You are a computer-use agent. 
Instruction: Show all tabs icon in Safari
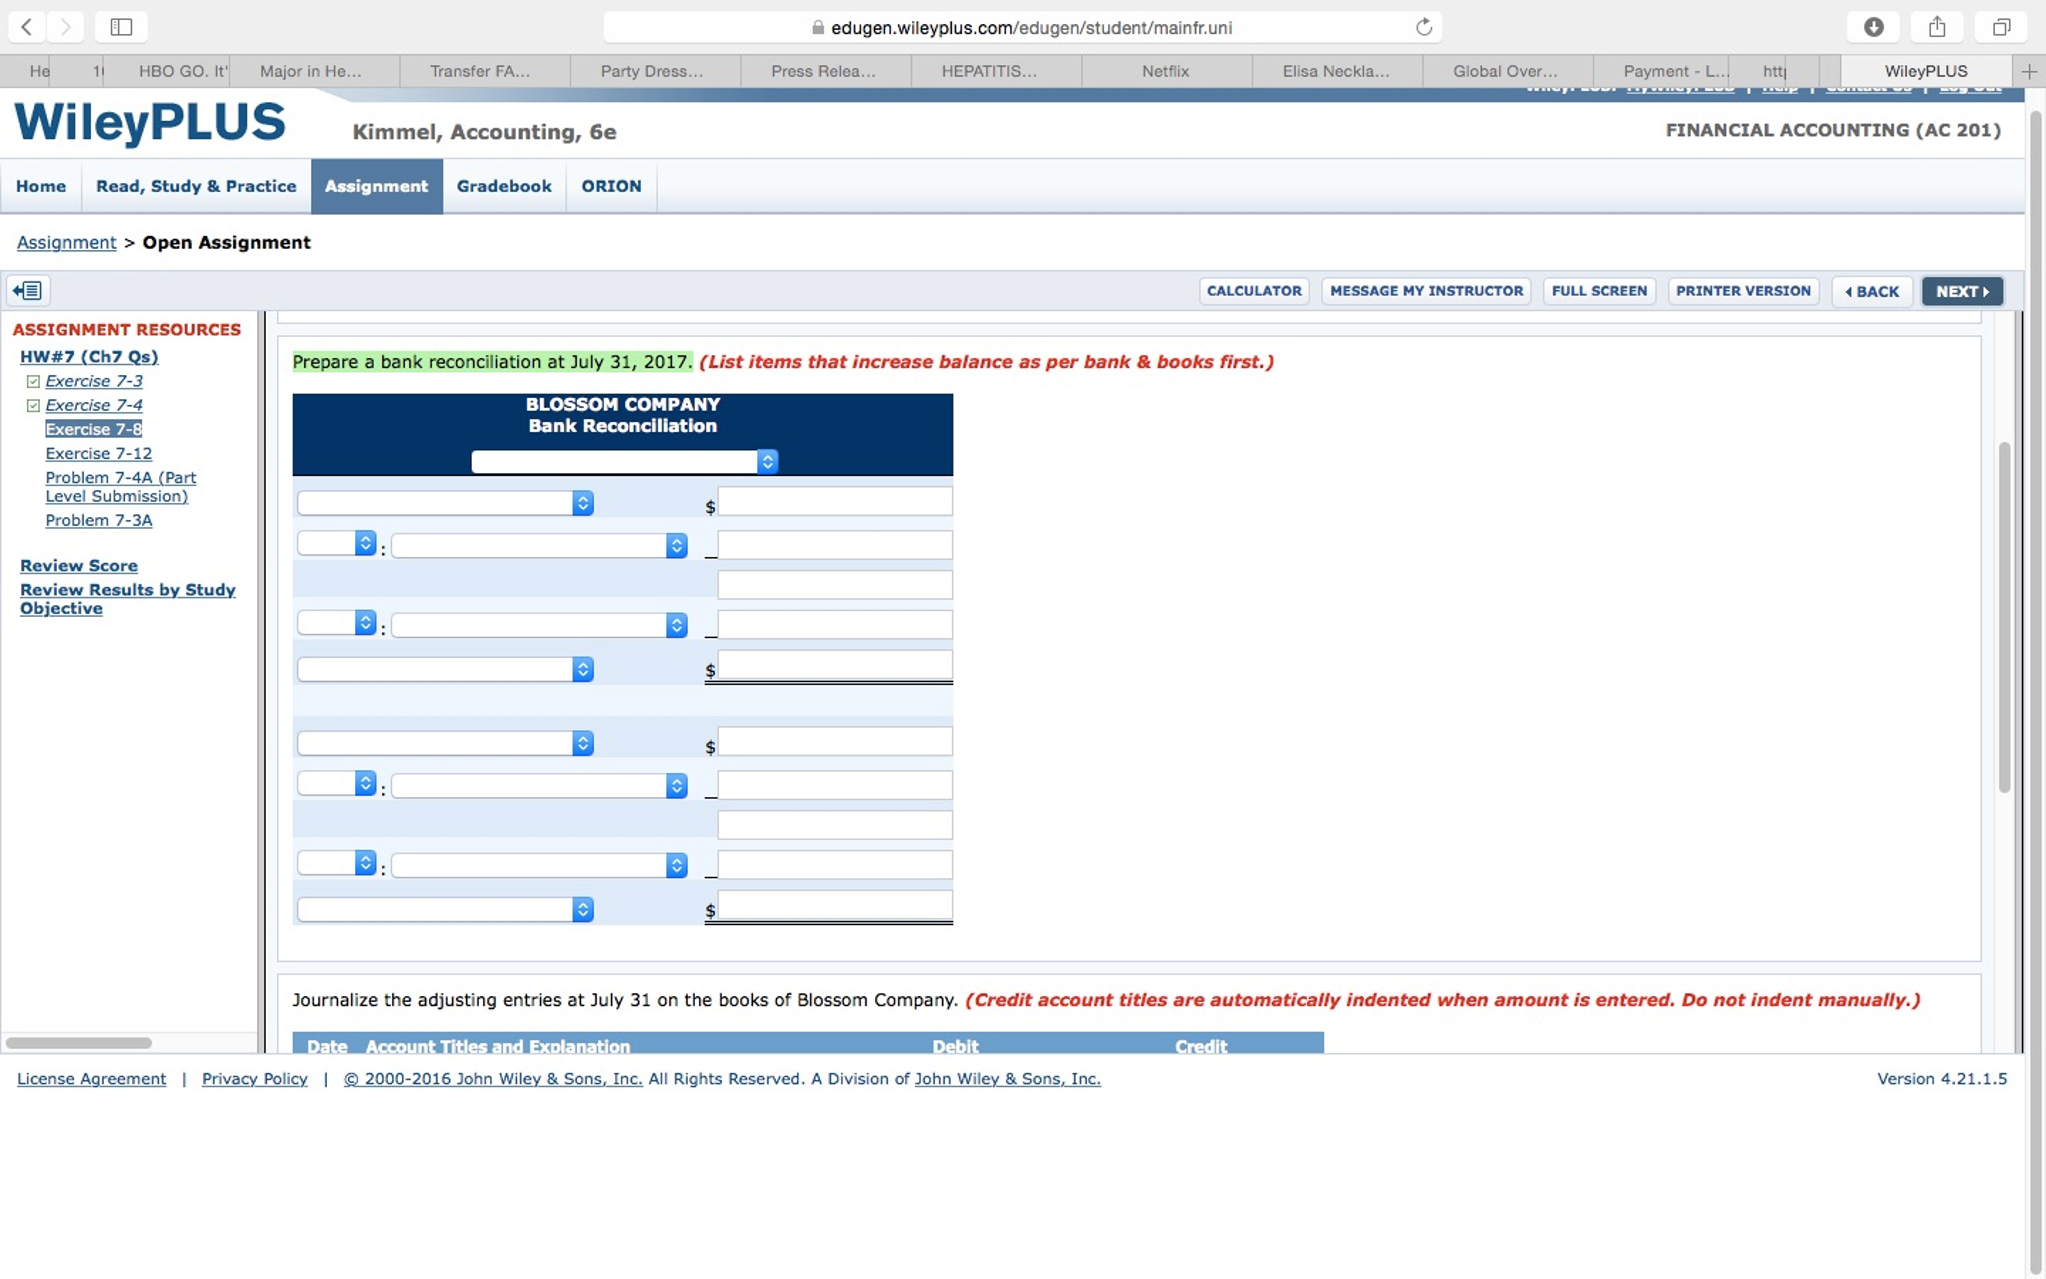(x=2001, y=27)
